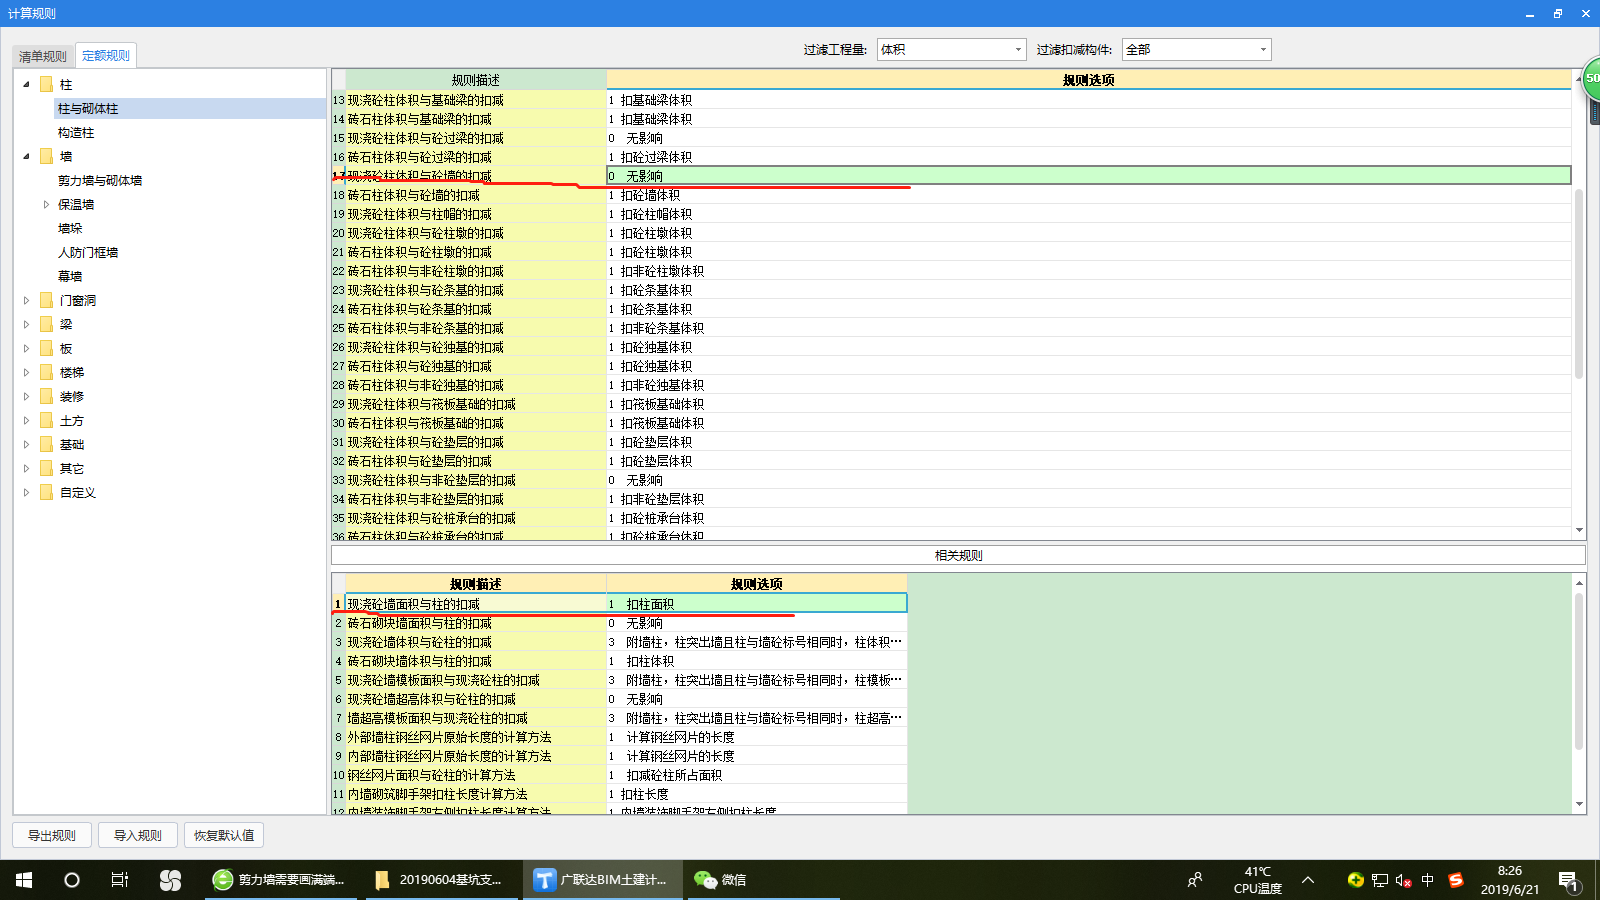Open the notification center icon
This screenshot has height=900, width=1600.
click(x=1568, y=880)
